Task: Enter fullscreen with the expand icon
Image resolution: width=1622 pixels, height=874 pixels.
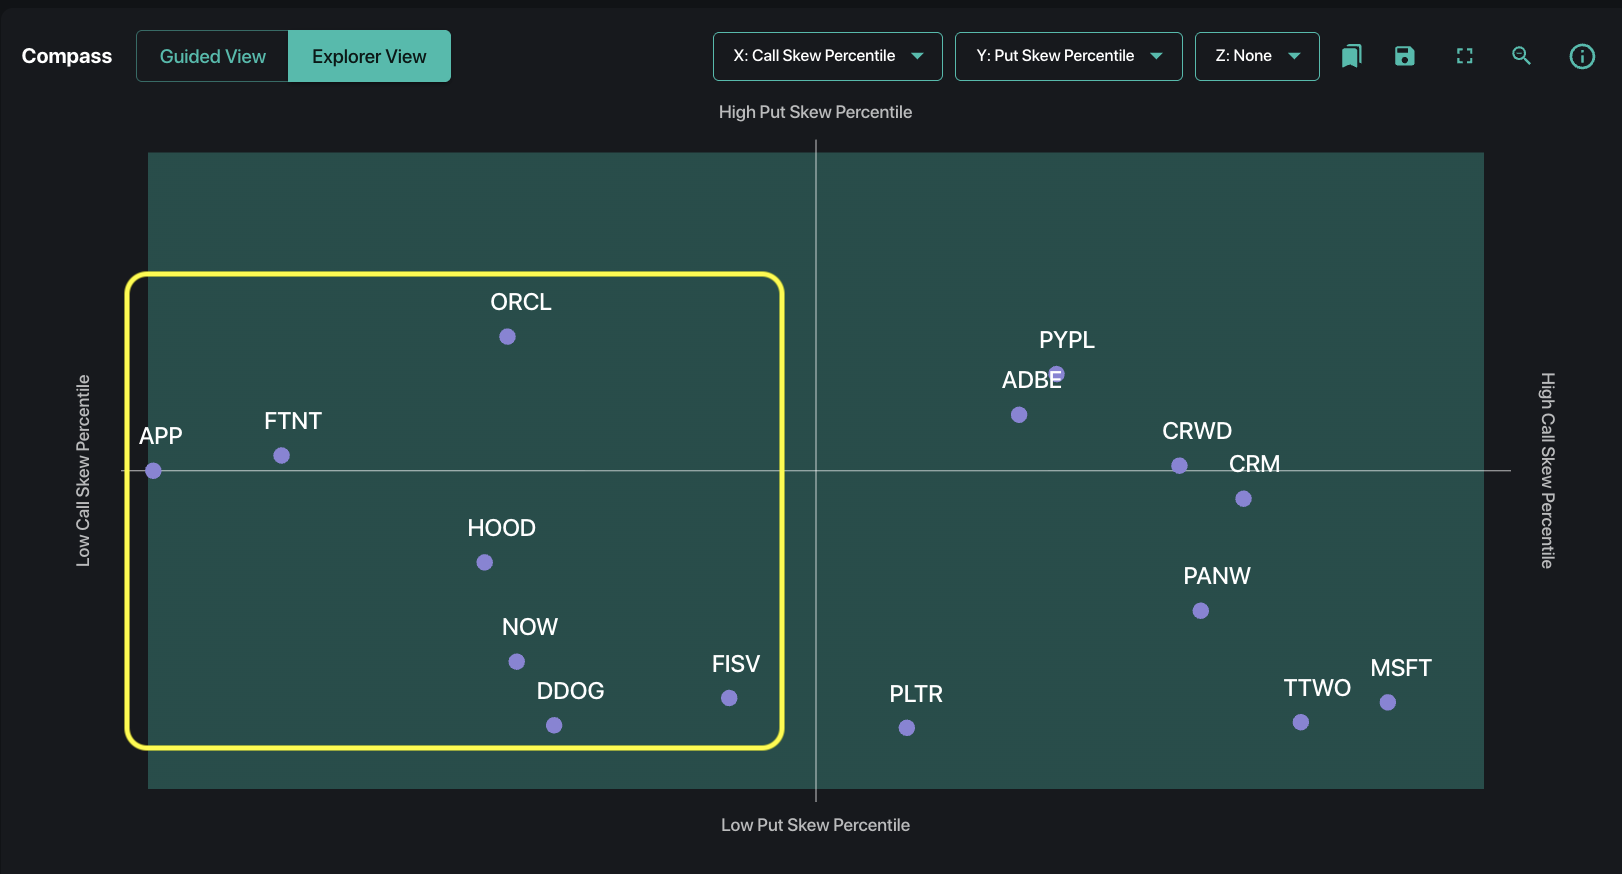Action: [x=1465, y=56]
